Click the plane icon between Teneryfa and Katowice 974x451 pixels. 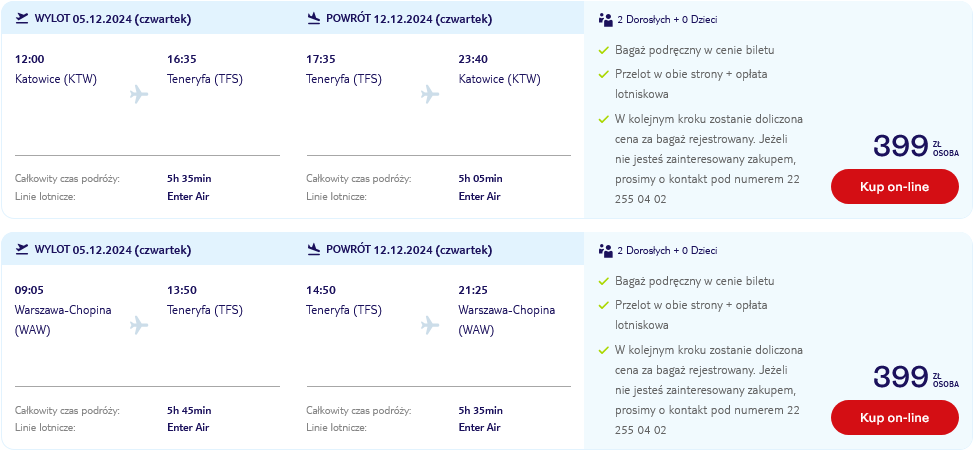click(430, 94)
